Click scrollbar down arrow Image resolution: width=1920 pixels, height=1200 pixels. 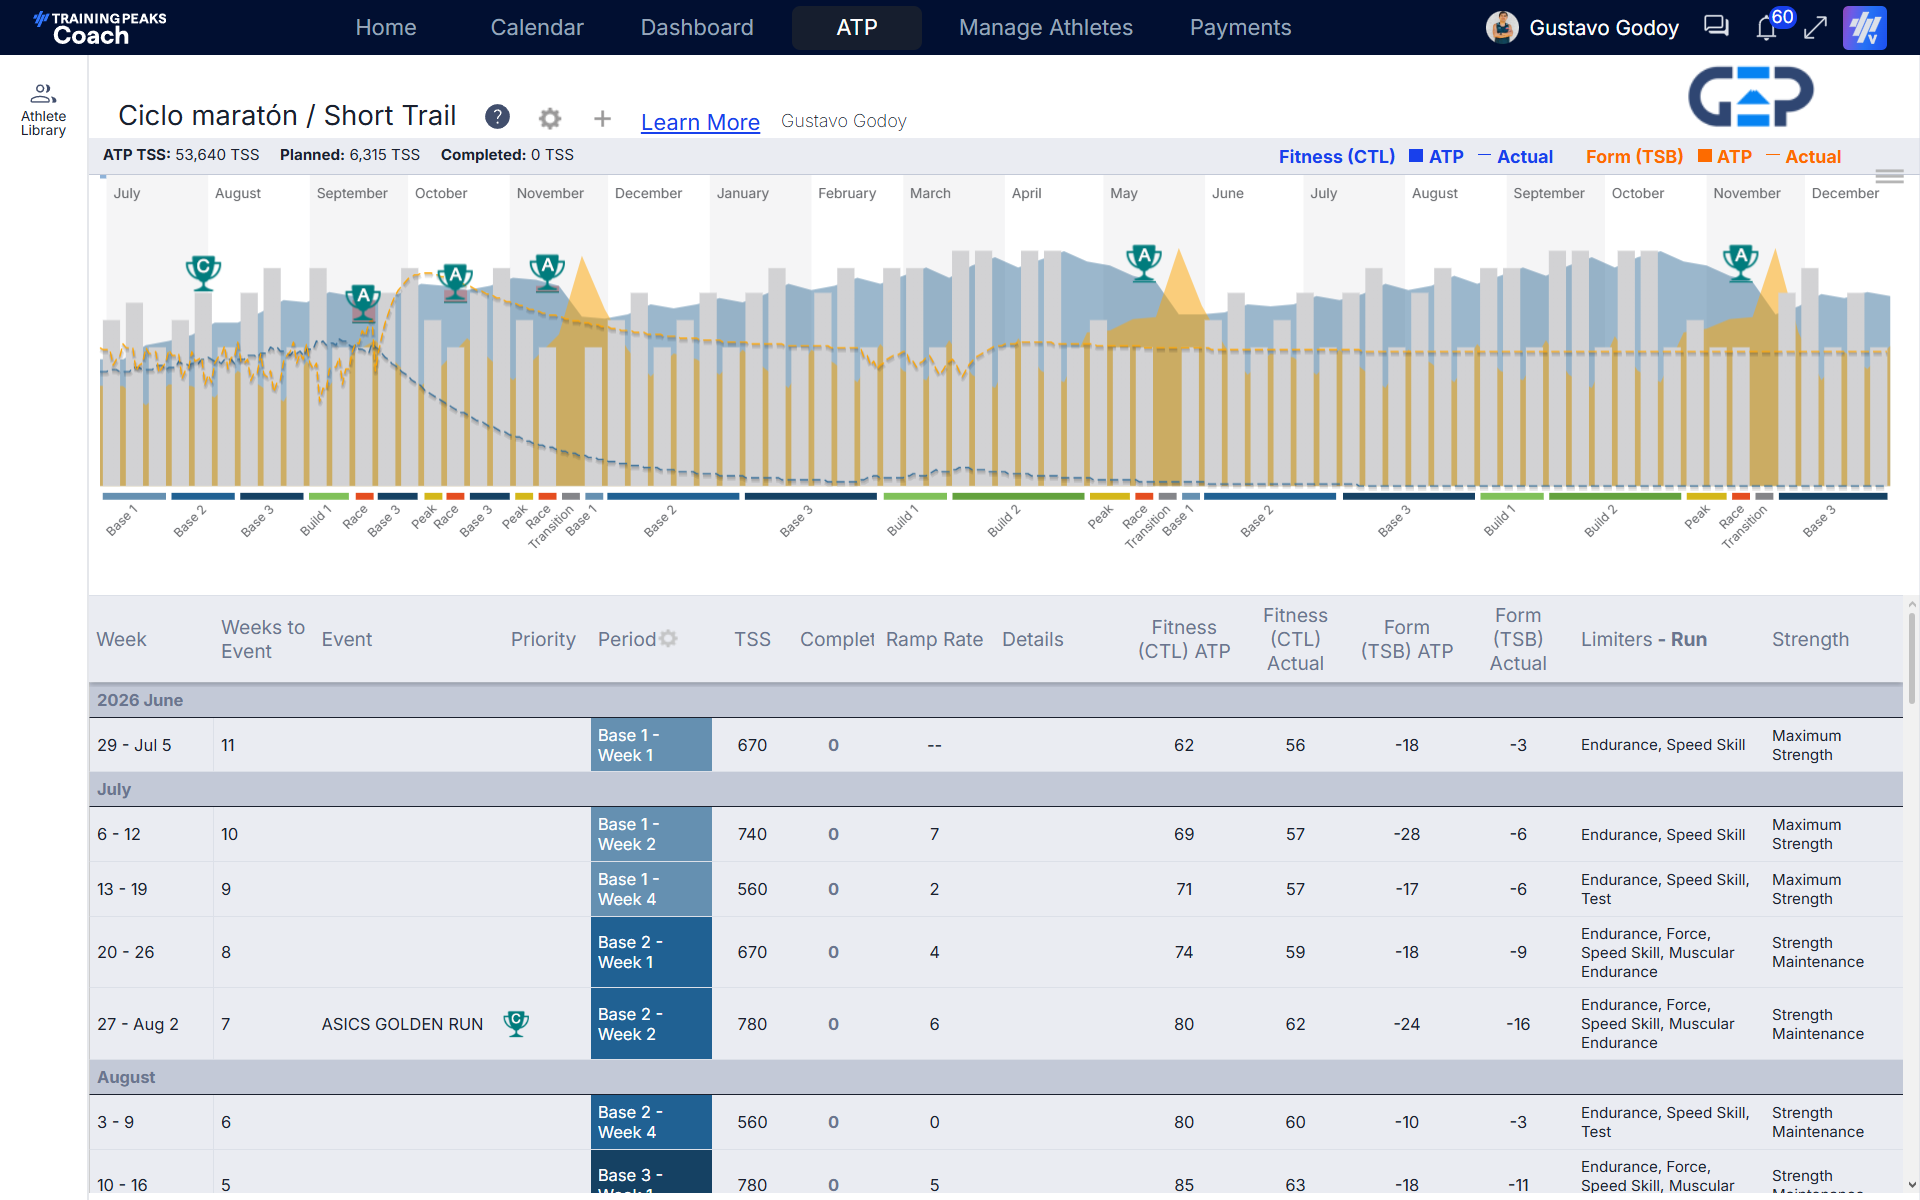click(x=1911, y=1184)
